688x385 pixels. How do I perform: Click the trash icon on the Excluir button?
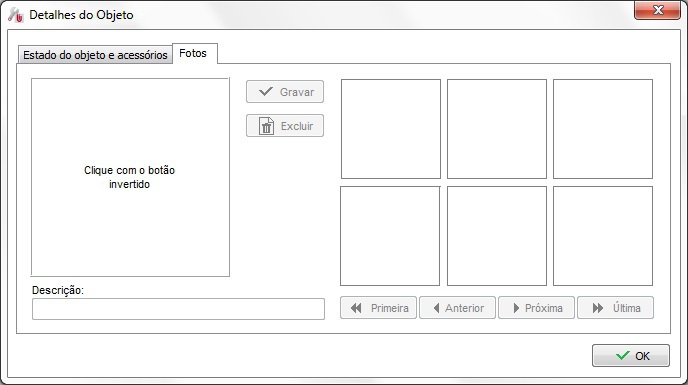tap(266, 126)
